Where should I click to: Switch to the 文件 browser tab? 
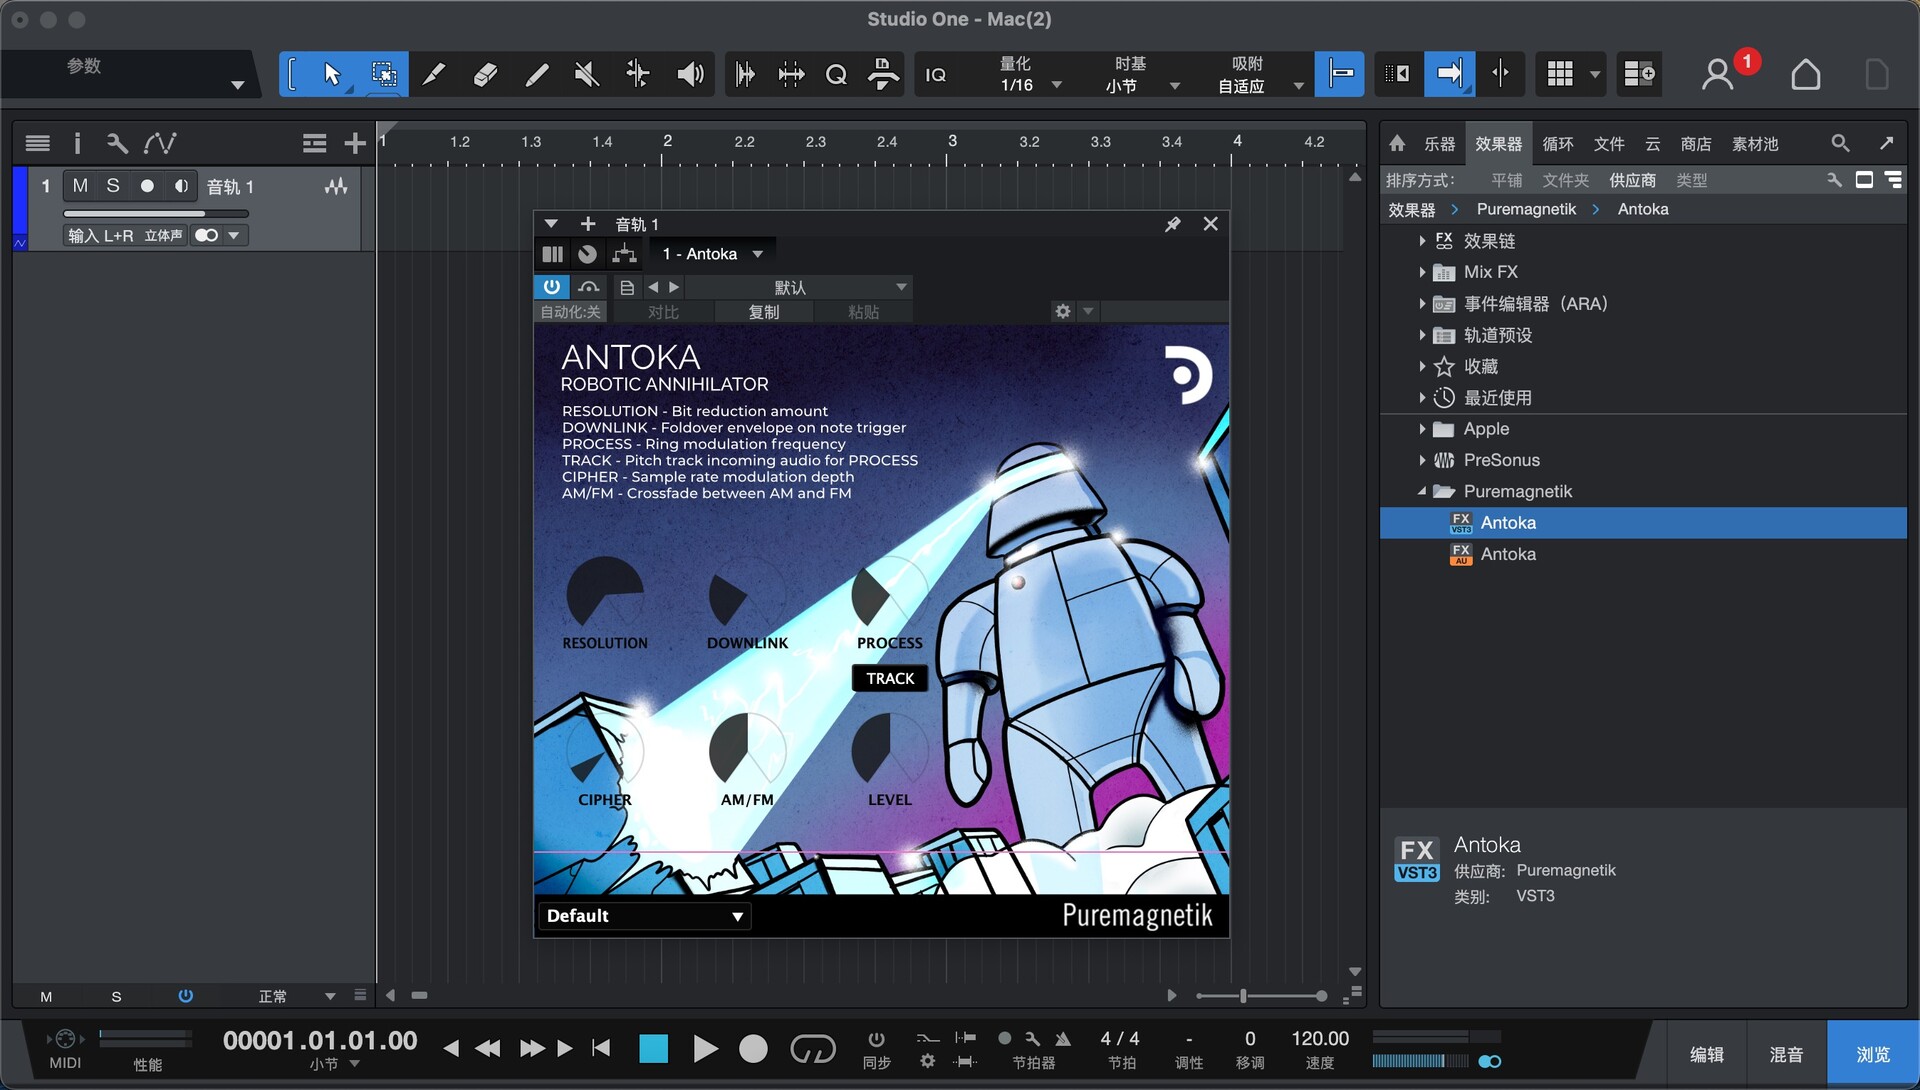point(1608,144)
